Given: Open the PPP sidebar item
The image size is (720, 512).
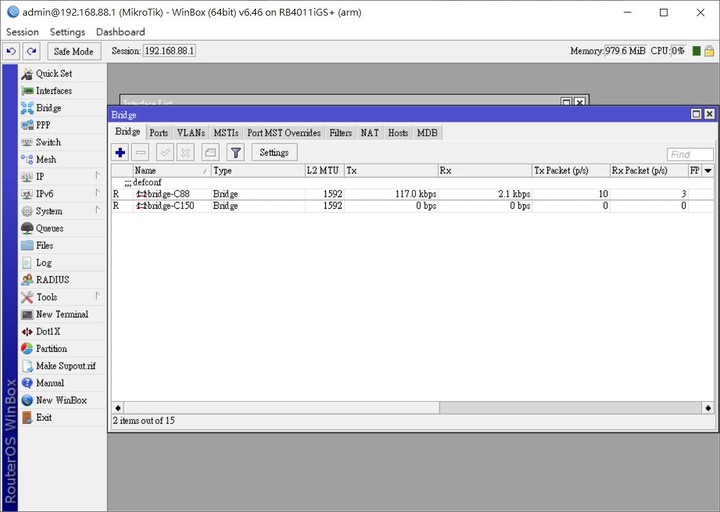Looking at the screenshot, I should click(x=62, y=125).
